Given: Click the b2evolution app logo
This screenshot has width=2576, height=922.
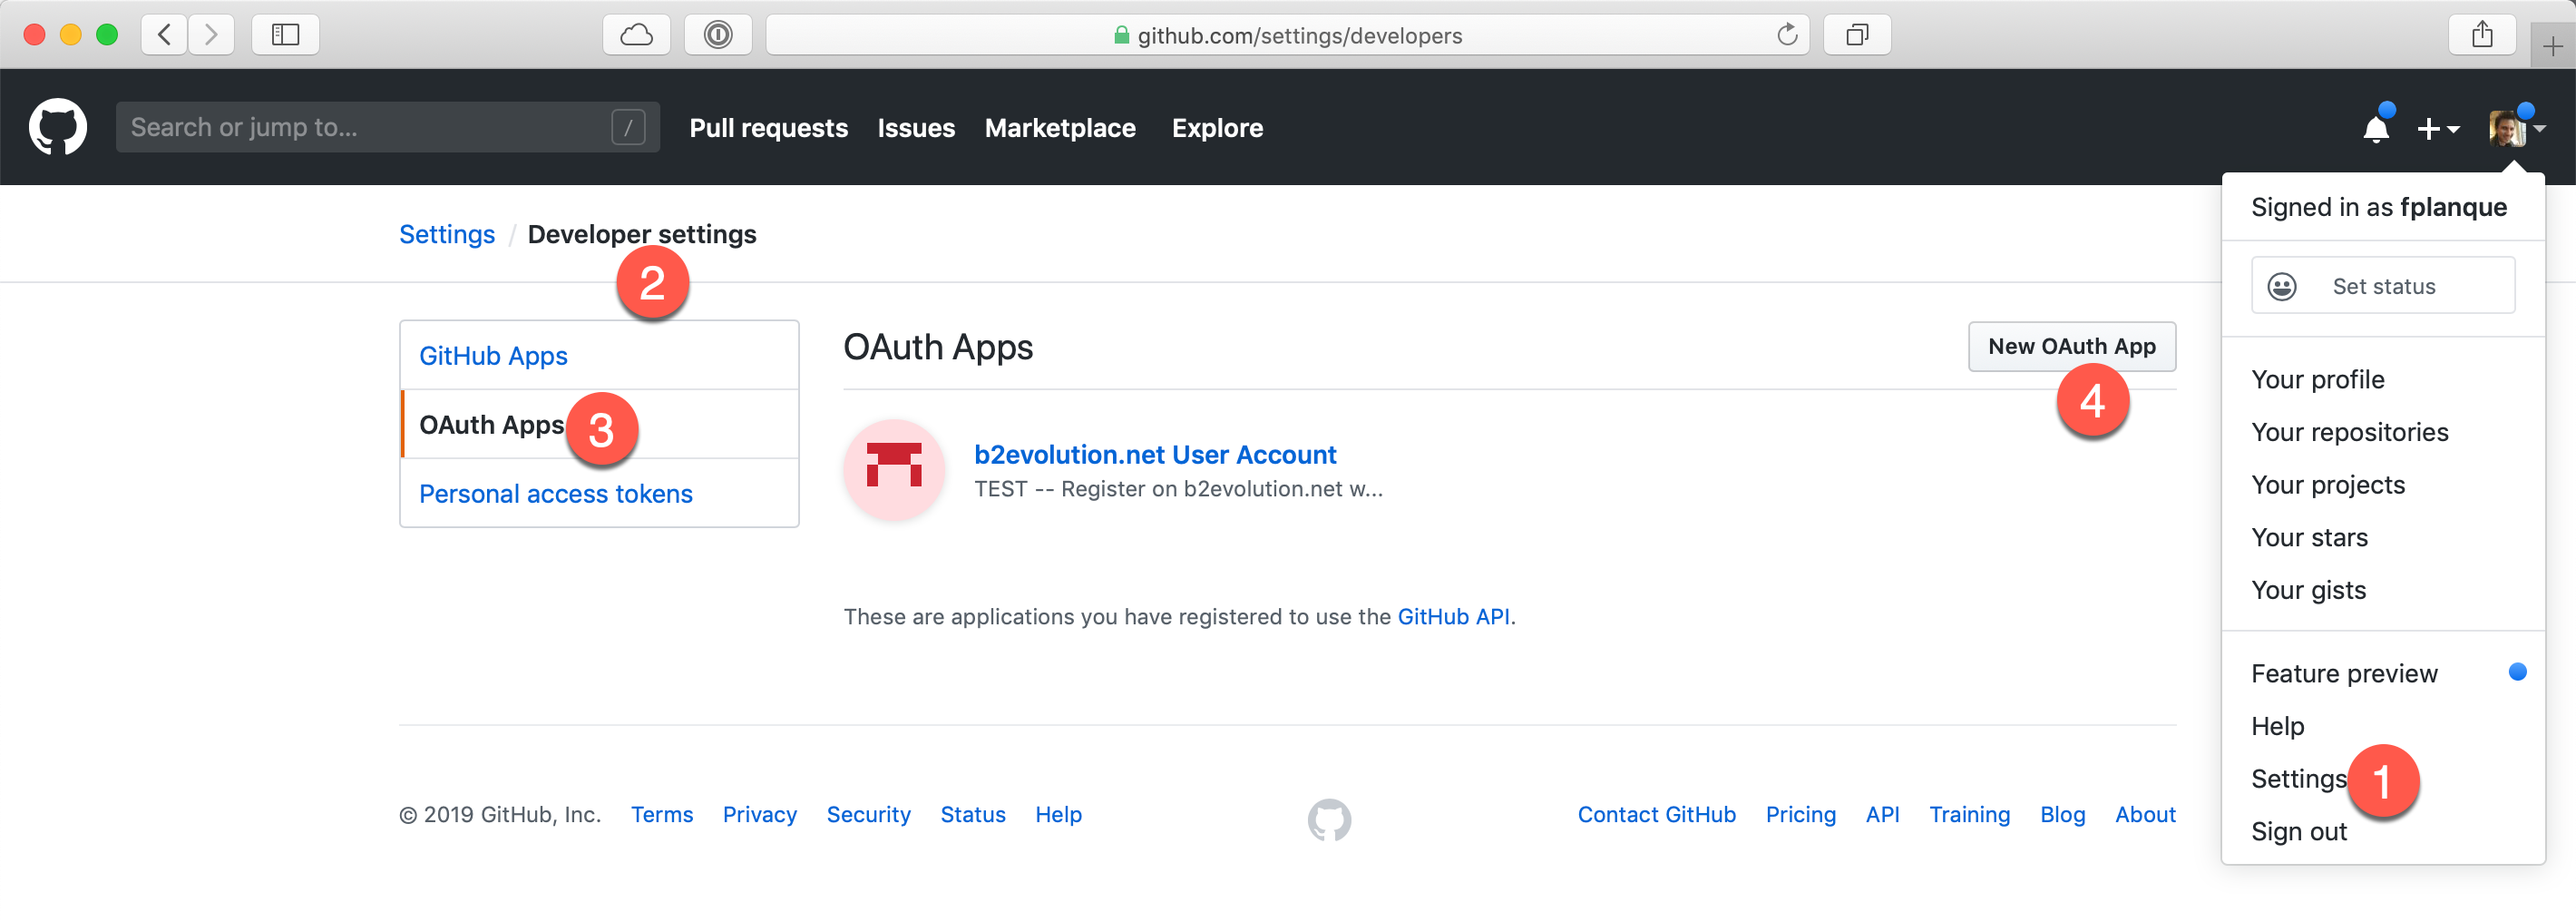Looking at the screenshot, I should [893, 469].
